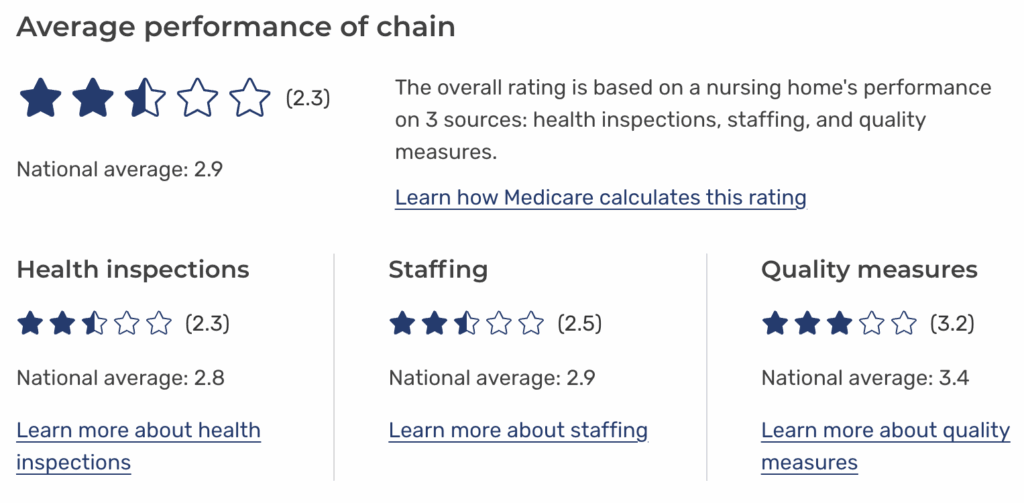The width and height of the screenshot is (1024, 503).
Task: Click the Average performance of chain heading
Action: [x=236, y=27]
